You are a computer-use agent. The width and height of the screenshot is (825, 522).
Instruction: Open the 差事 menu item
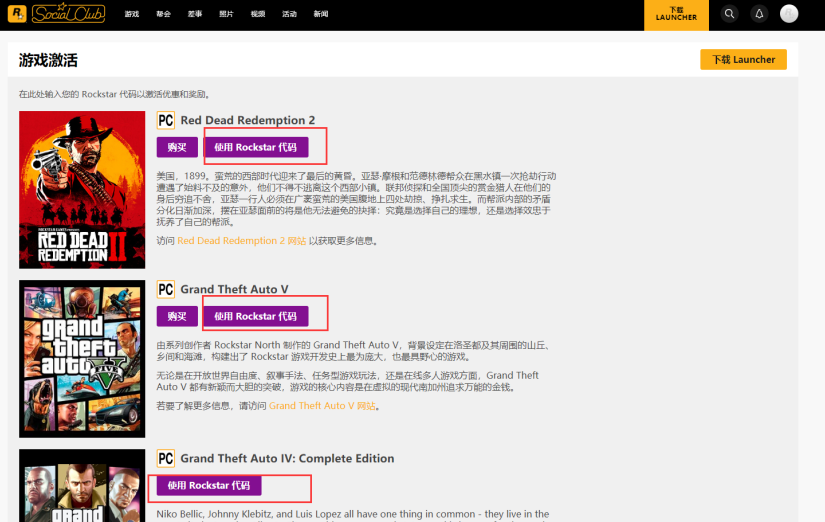point(195,14)
